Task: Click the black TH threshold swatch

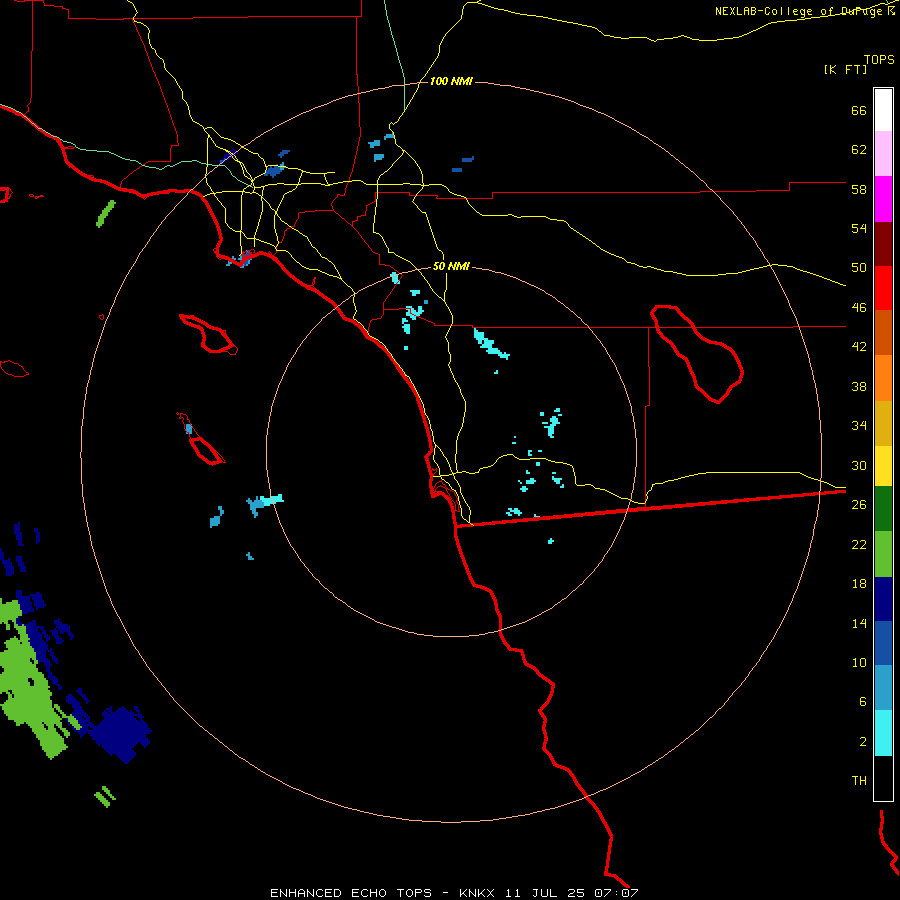Action: pyautogui.click(x=883, y=778)
